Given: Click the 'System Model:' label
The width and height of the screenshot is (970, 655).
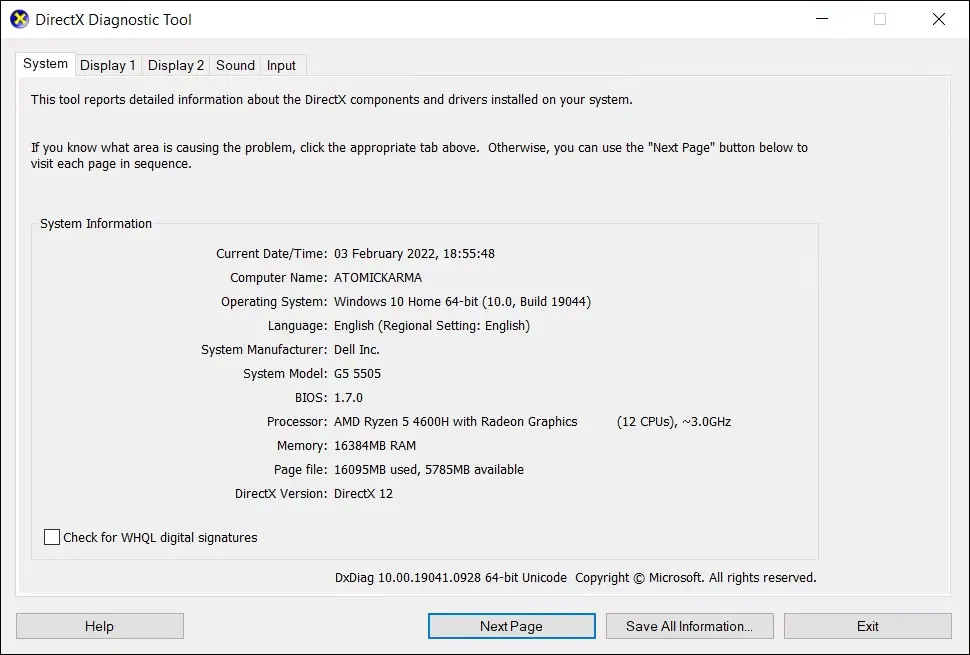Looking at the screenshot, I should (x=285, y=374).
